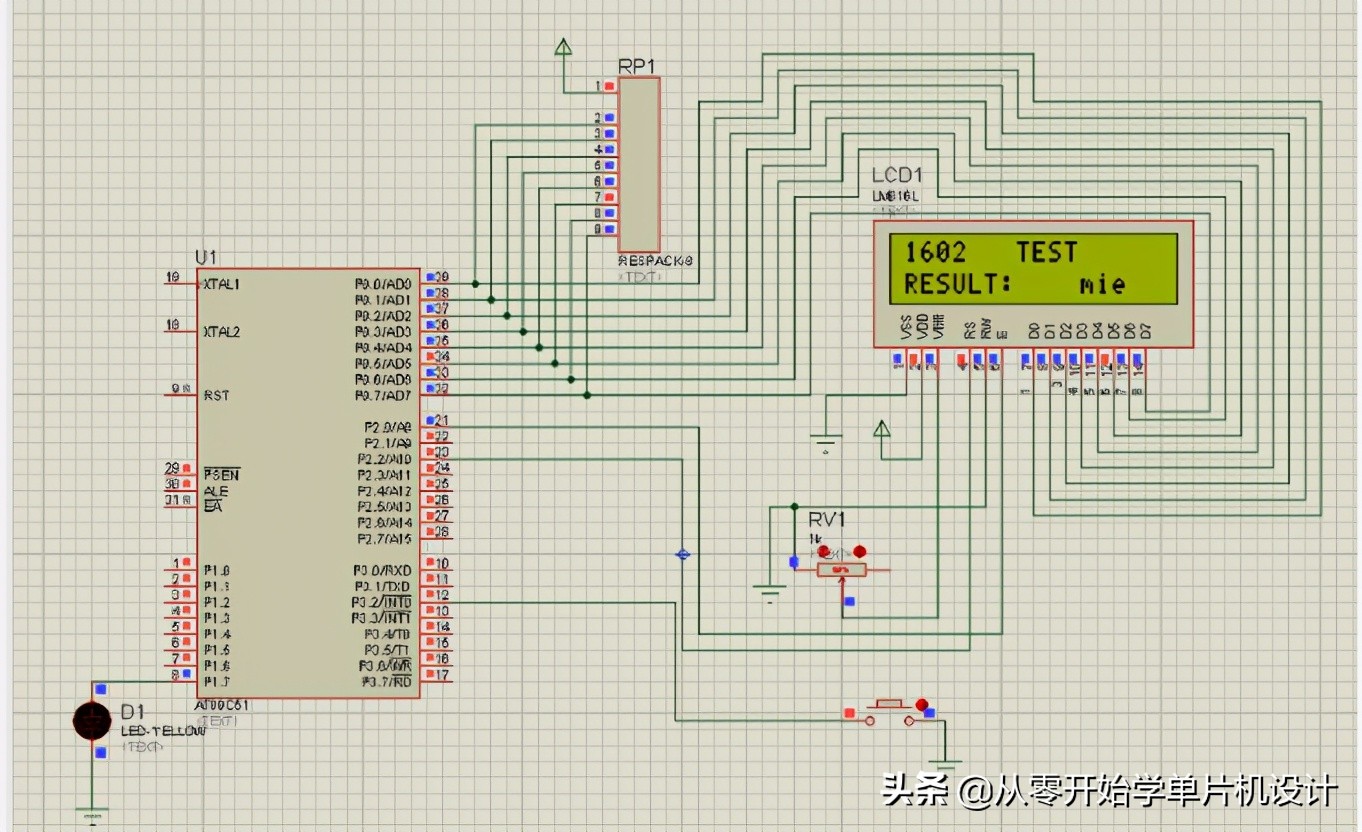This screenshot has width=1362, height=832.
Task: Click the power terminal arrow near the LCD wiring
Action: click(881, 427)
